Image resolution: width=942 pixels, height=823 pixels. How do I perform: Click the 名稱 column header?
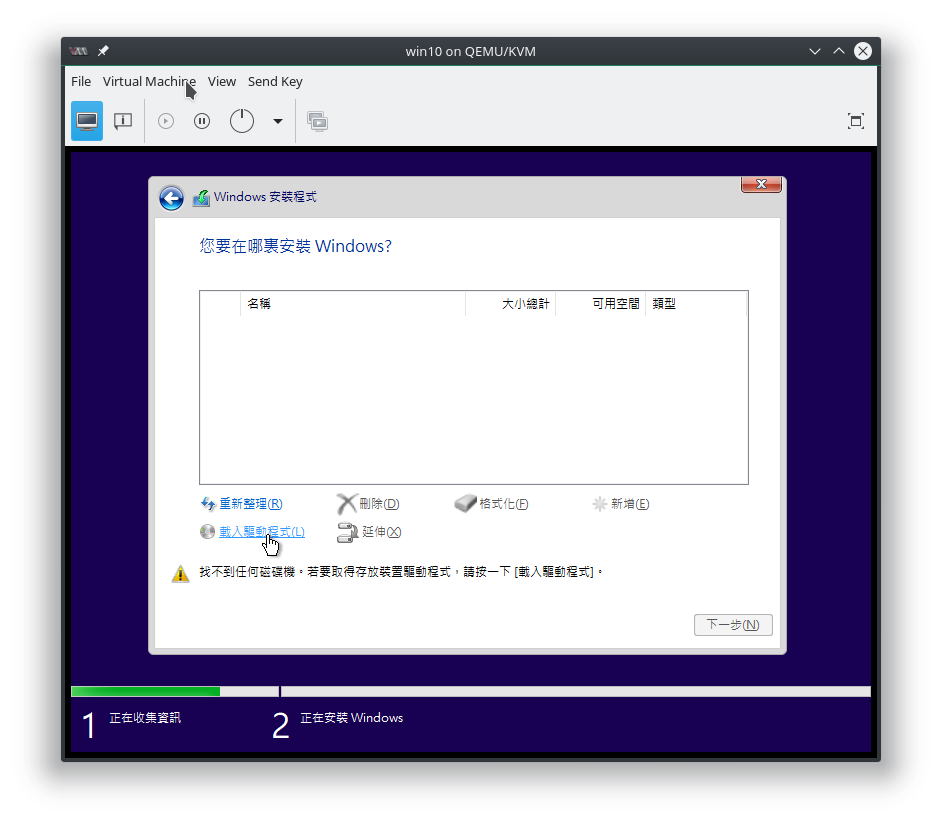[x=353, y=303]
